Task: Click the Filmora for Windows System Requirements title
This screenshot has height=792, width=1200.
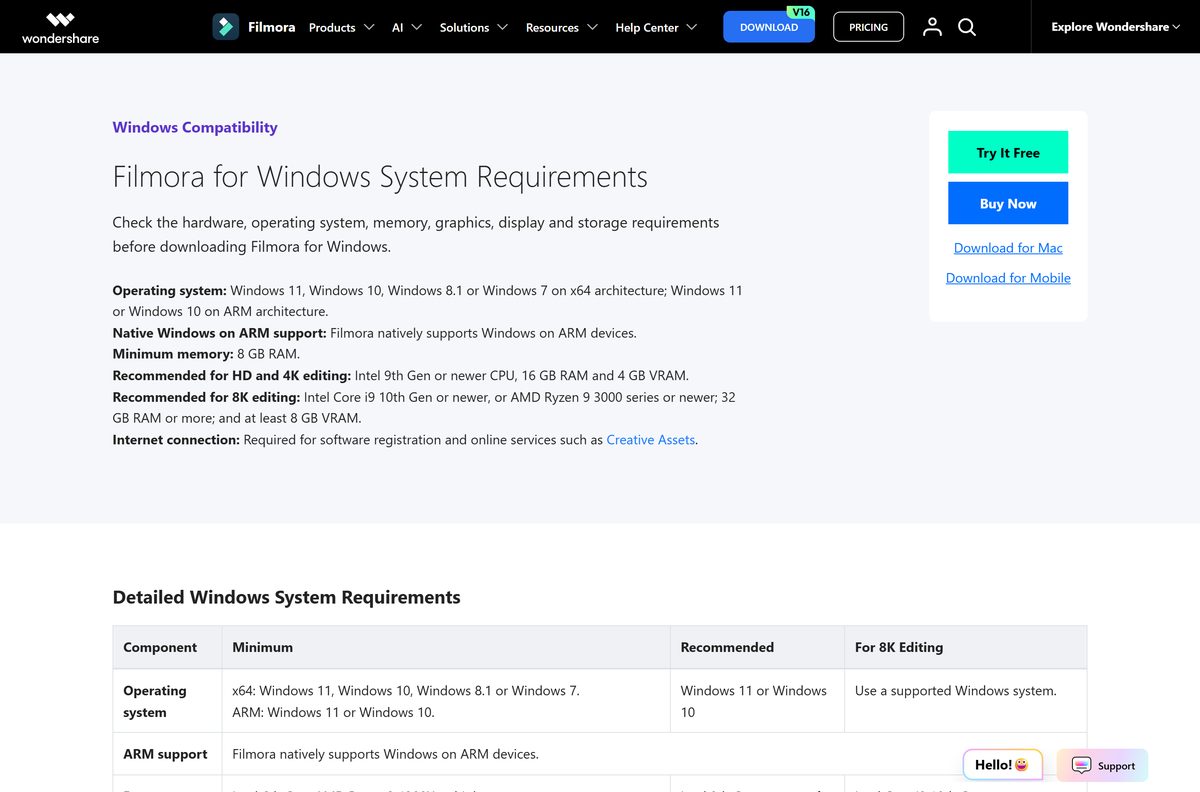Action: [380, 177]
